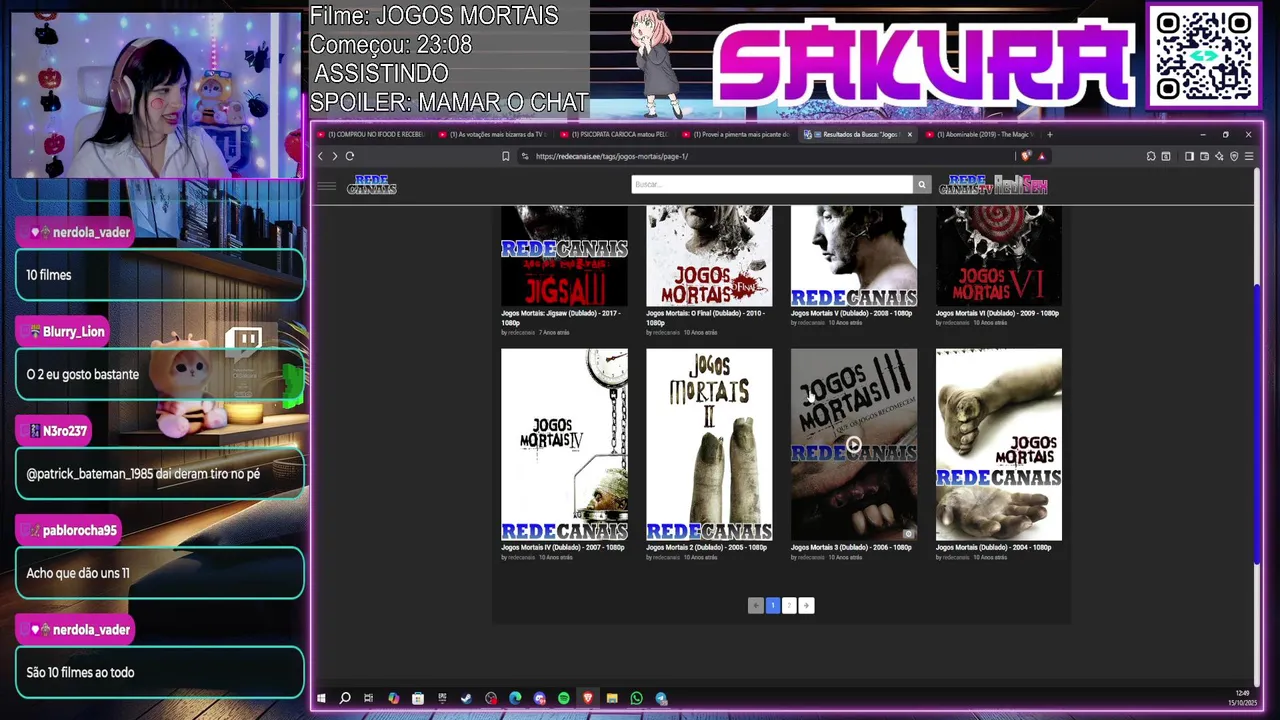This screenshot has width=1280, height=720.
Task: Open Jogos Mortais 3 (Dublado) 2006 title
Action: (x=851, y=547)
